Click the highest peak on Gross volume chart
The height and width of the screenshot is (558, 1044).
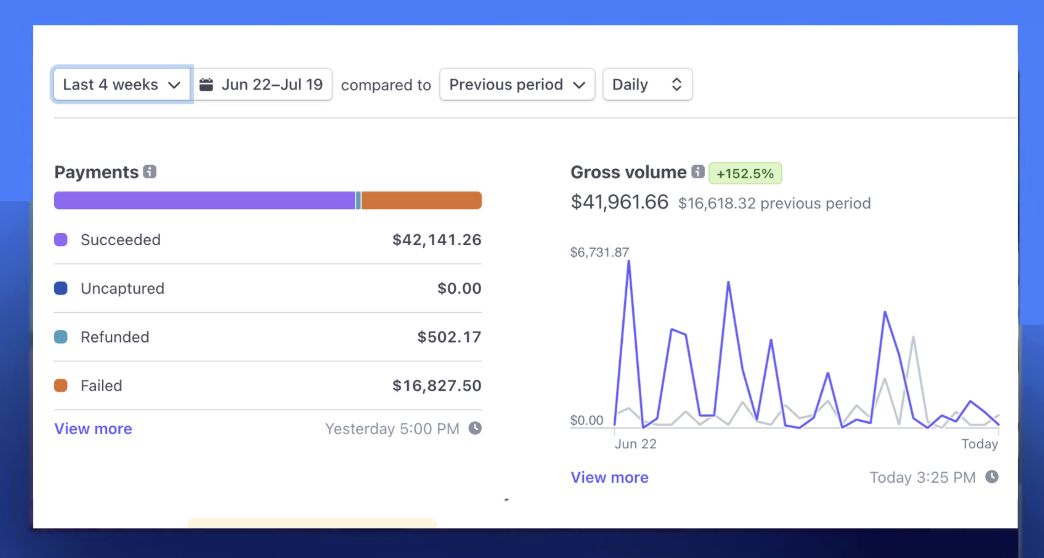[x=628, y=262]
